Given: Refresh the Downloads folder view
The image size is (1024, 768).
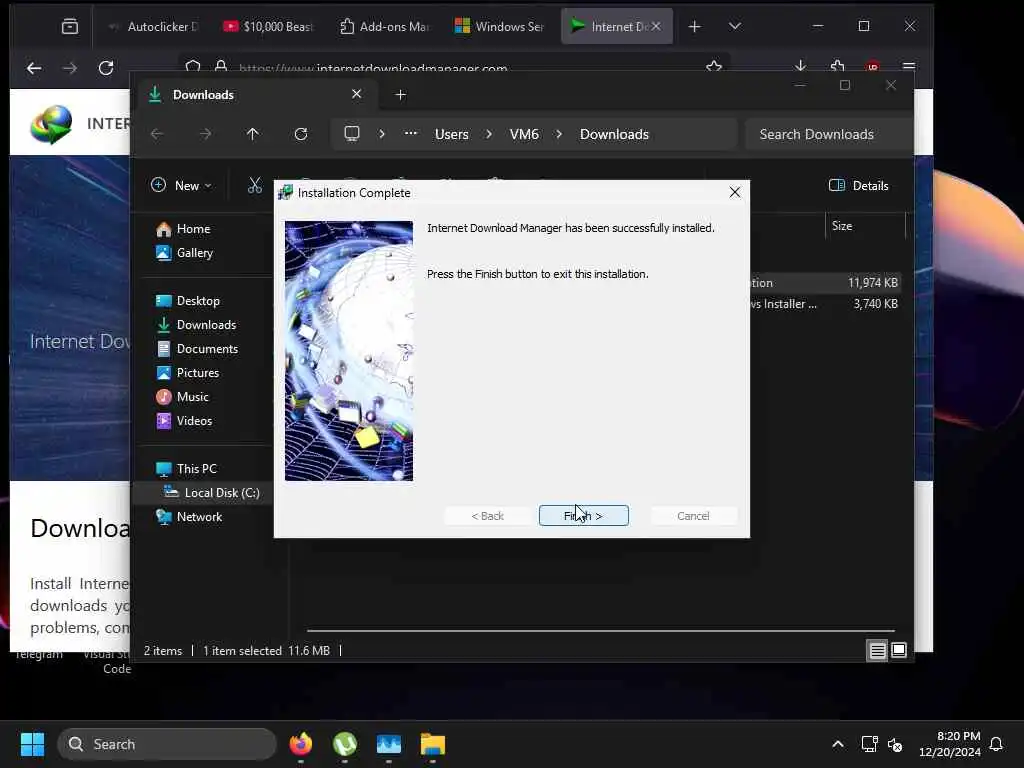Looking at the screenshot, I should pyautogui.click(x=300, y=134).
